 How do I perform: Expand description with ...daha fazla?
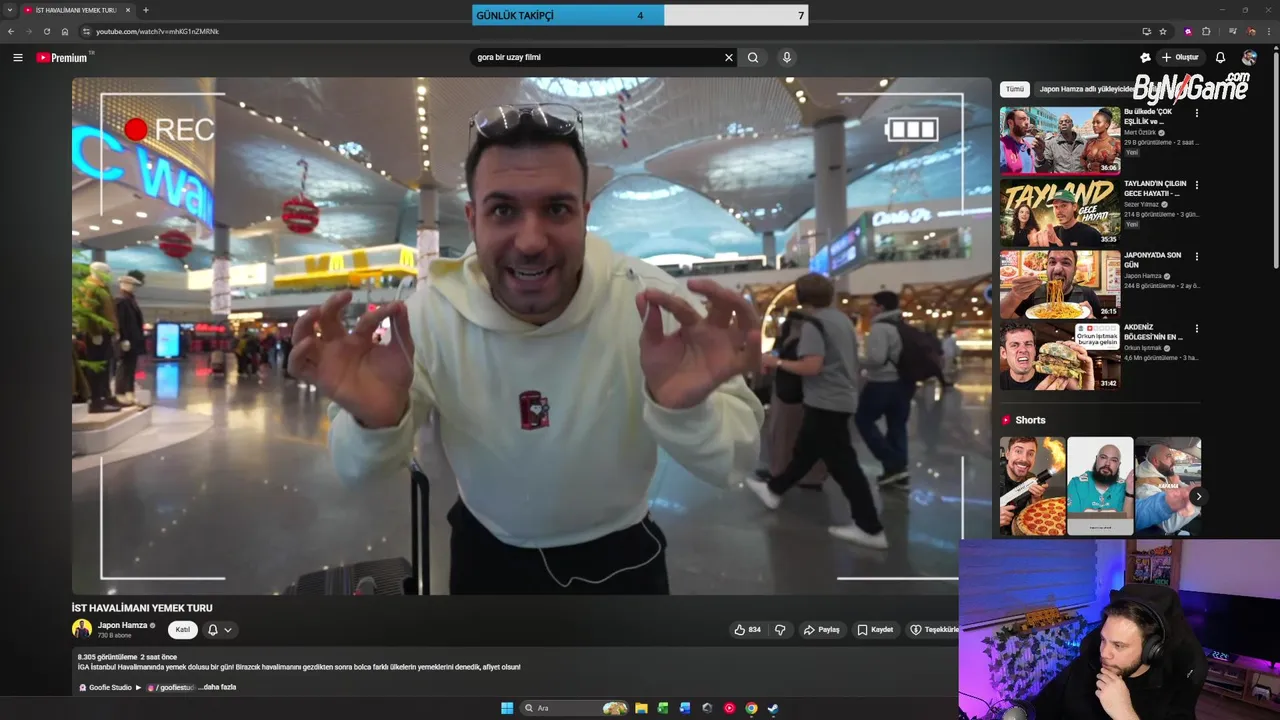point(217,687)
